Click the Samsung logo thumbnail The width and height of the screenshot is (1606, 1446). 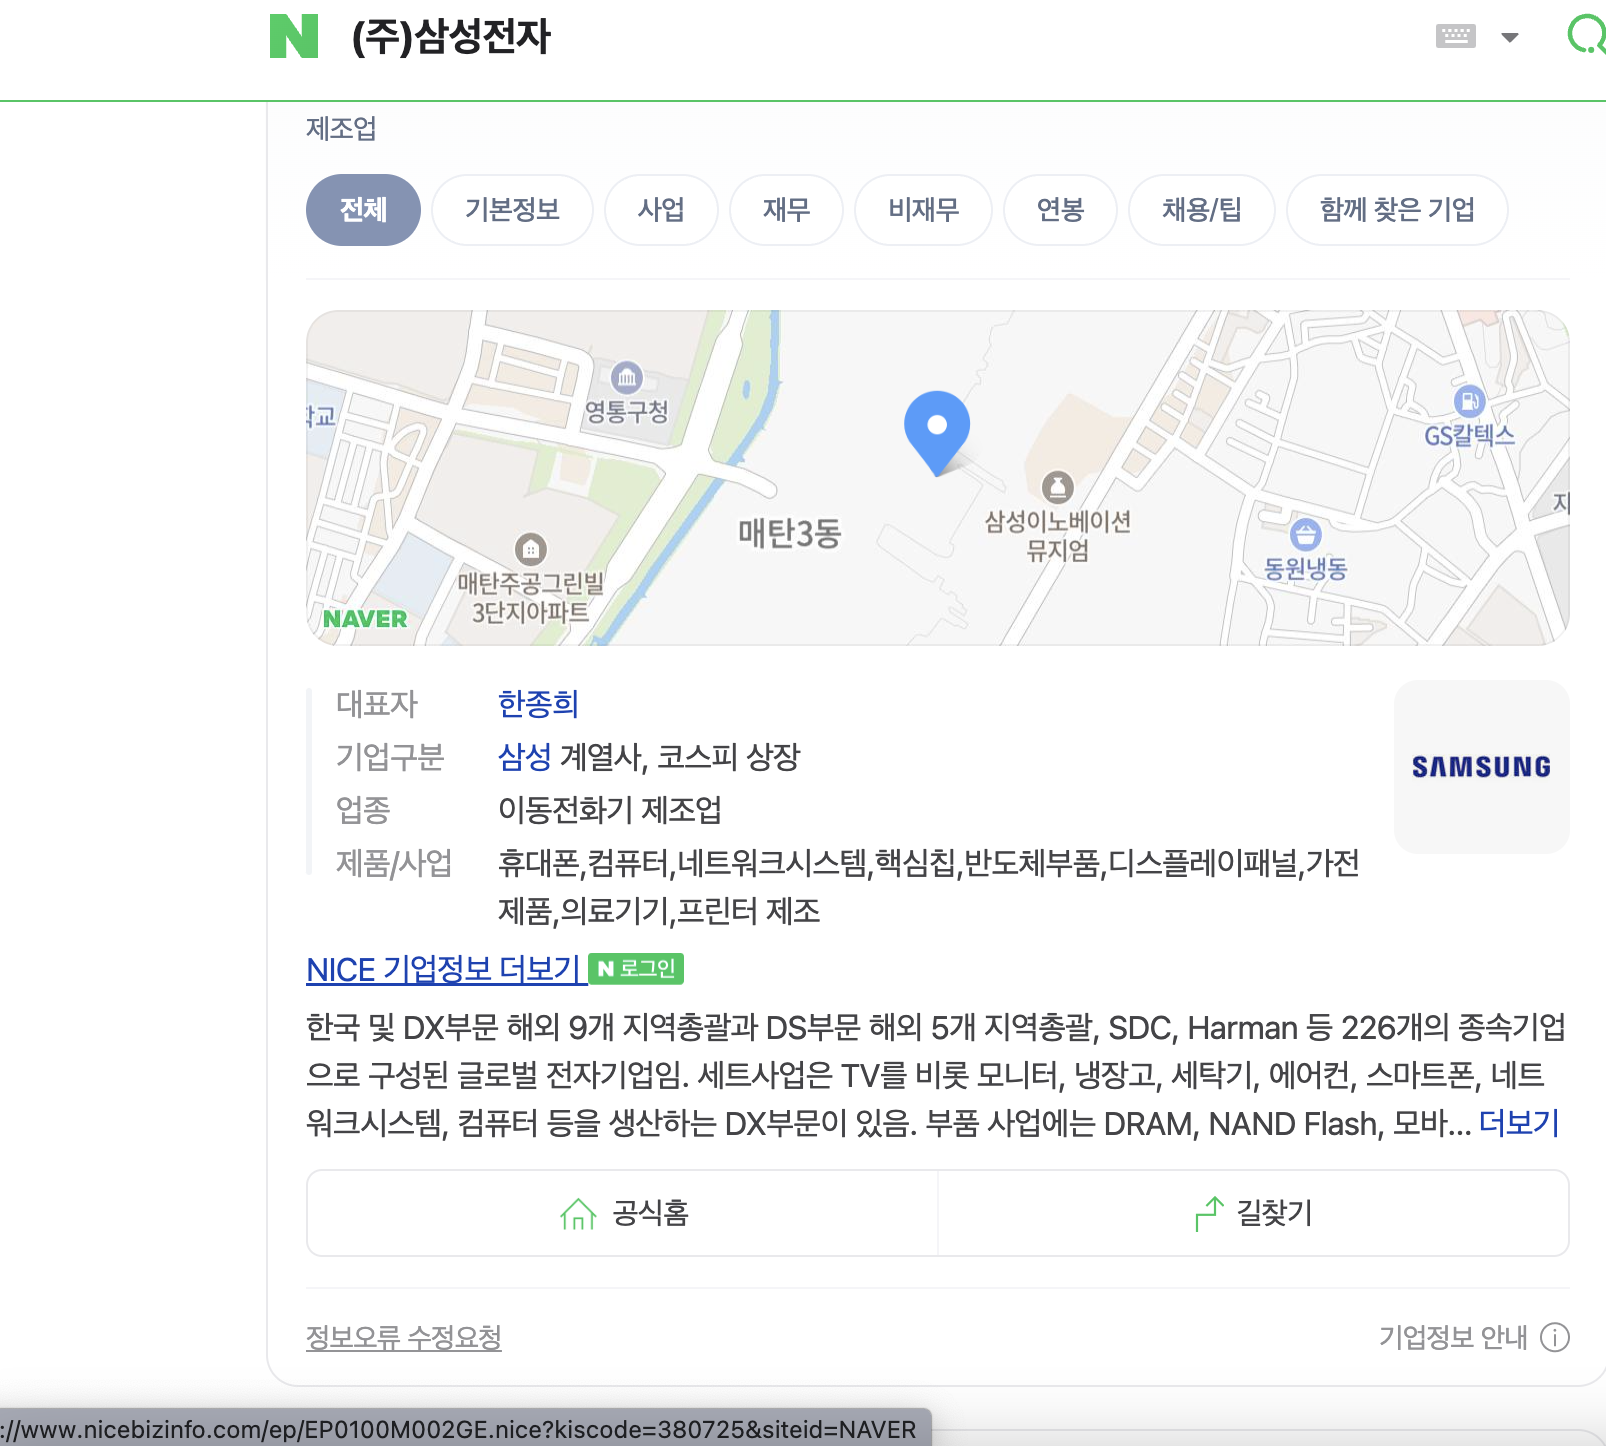point(1481,767)
